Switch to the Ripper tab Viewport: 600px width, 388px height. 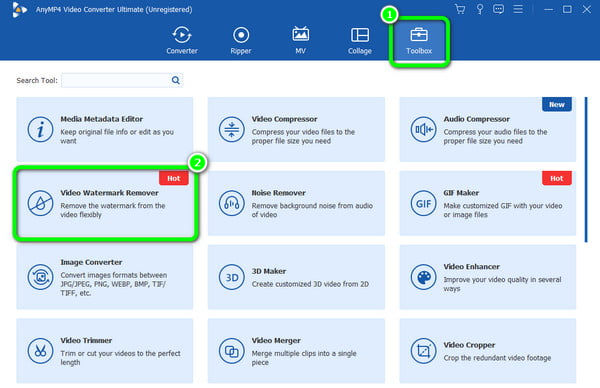point(241,40)
